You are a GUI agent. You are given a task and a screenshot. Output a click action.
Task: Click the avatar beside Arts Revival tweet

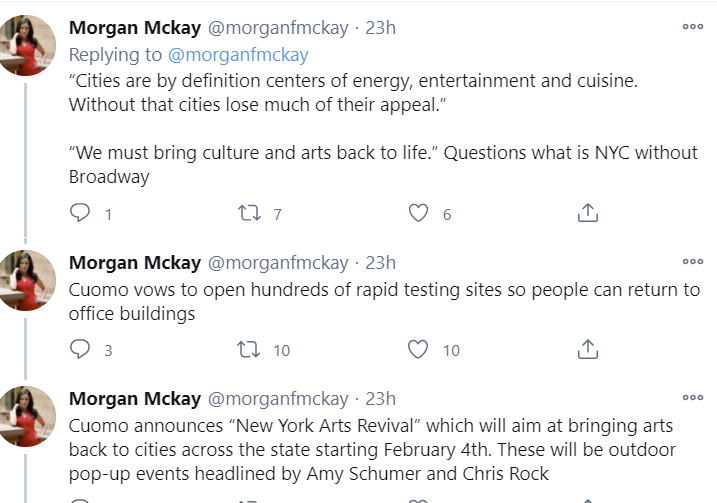point(27,417)
